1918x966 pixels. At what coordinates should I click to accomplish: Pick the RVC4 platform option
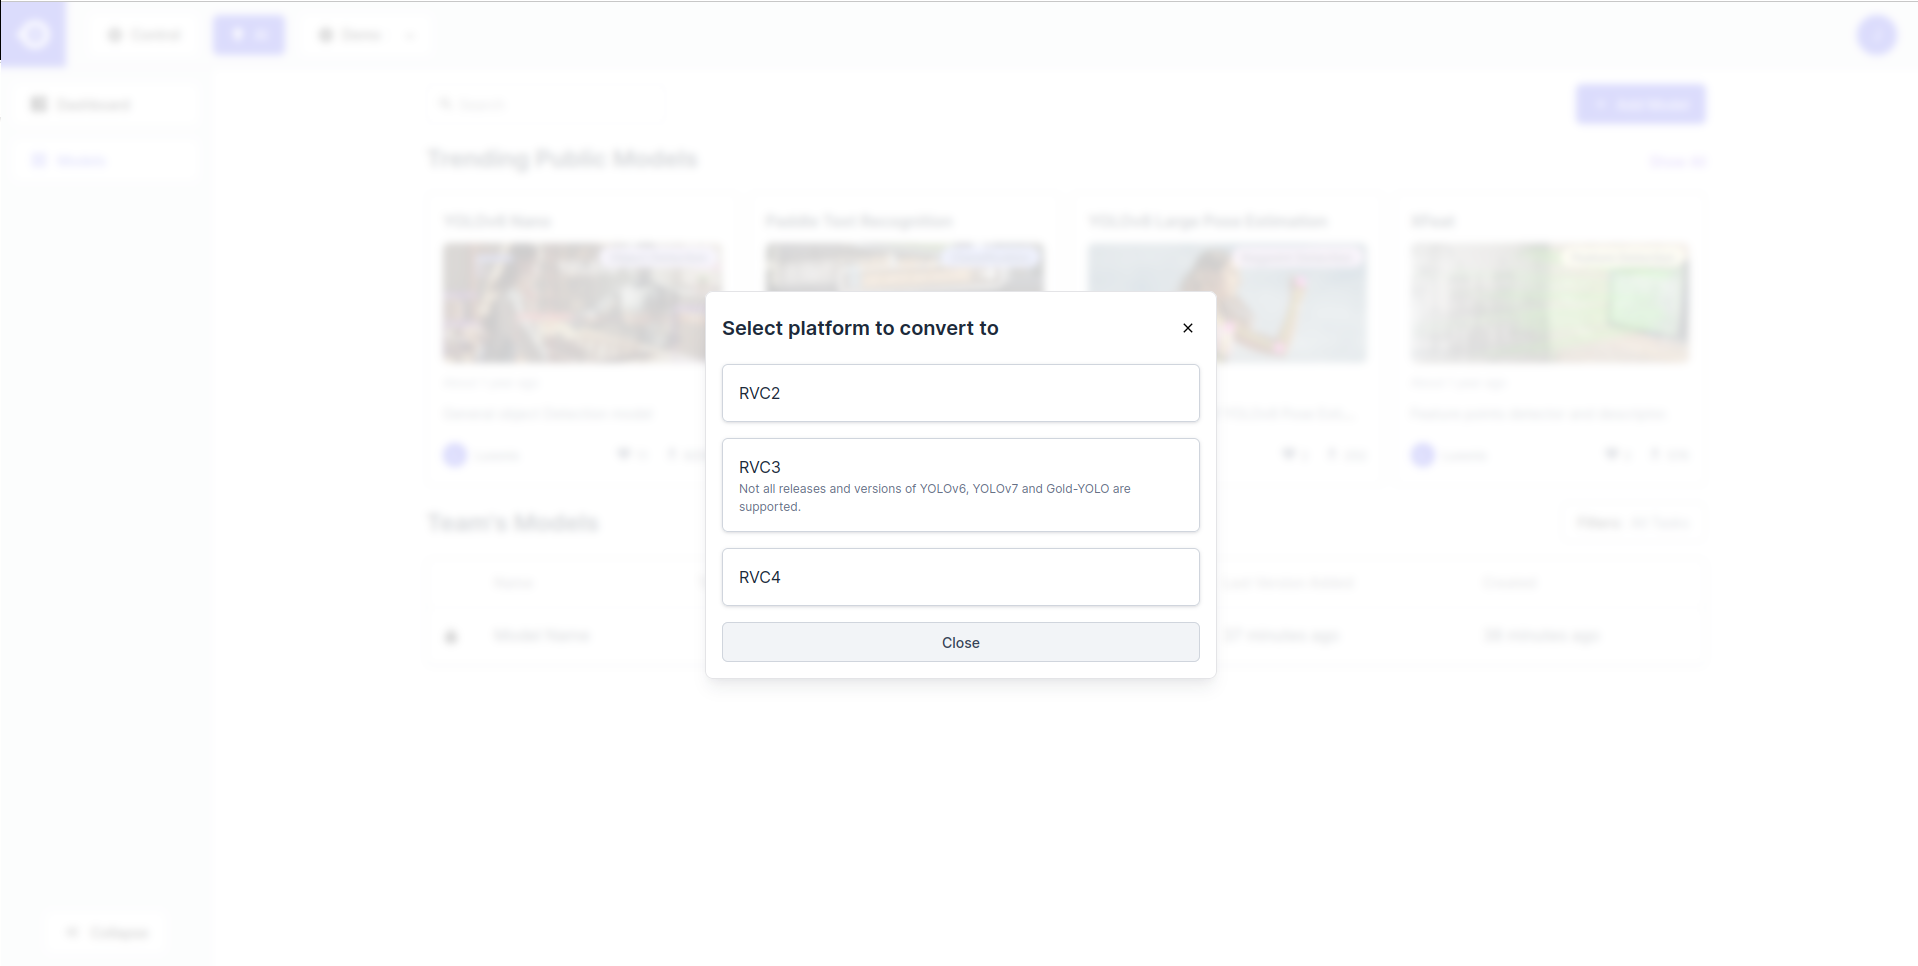point(960,577)
